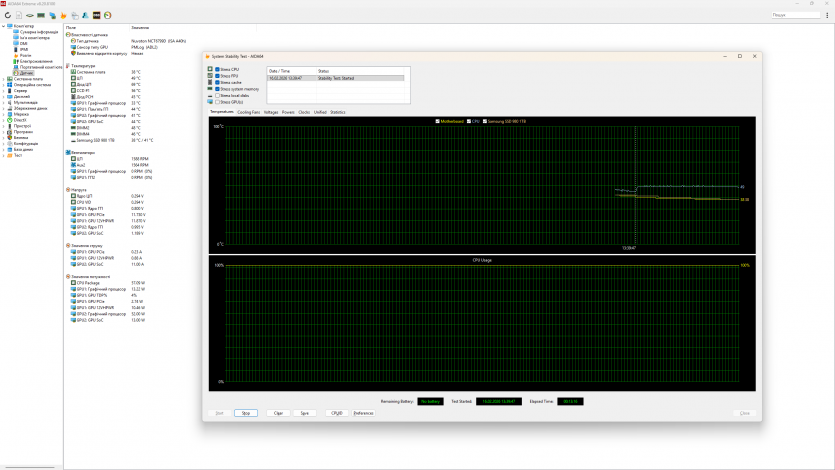Toggle the Motherboard graph legend checkbox
Screen dimensions: 835x470
pyautogui.click(x=438, y=121)
